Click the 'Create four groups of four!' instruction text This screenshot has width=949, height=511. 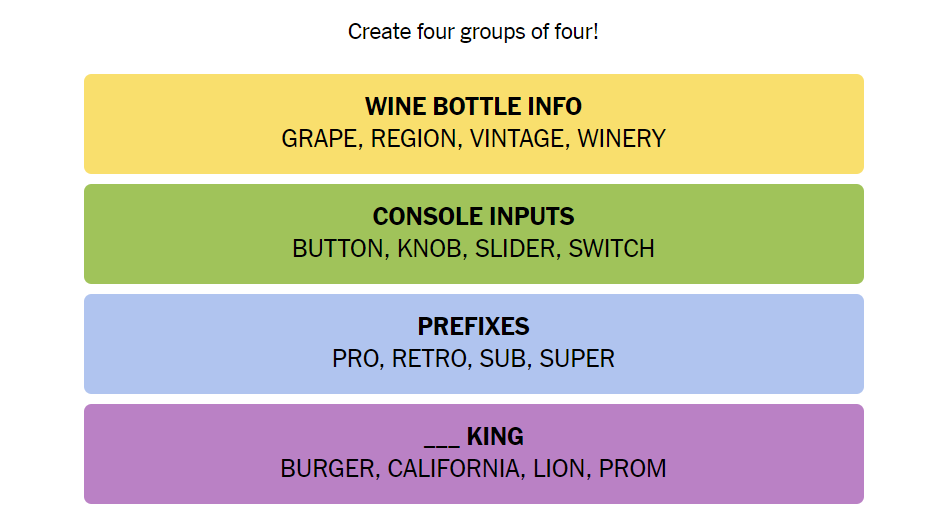[x=473, y=32]
